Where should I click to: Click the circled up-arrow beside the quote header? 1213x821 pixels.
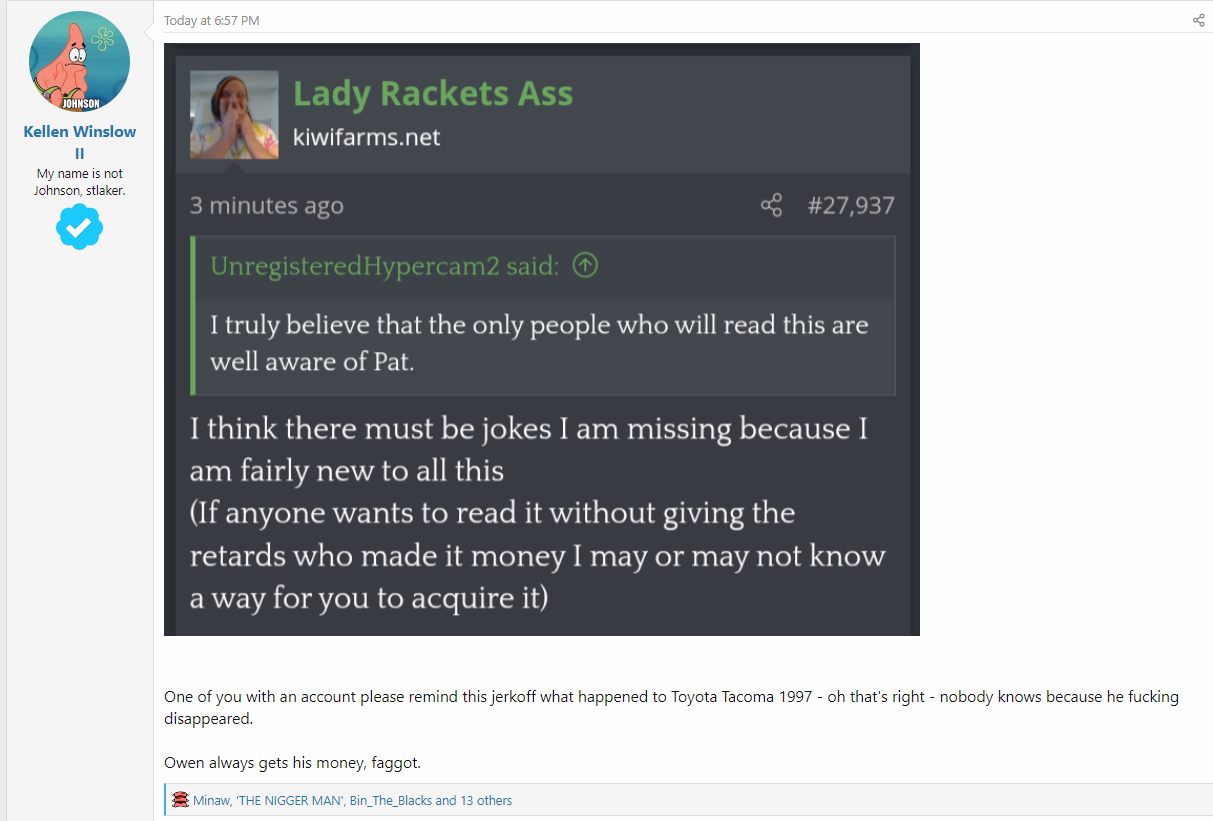click(586, 266)
